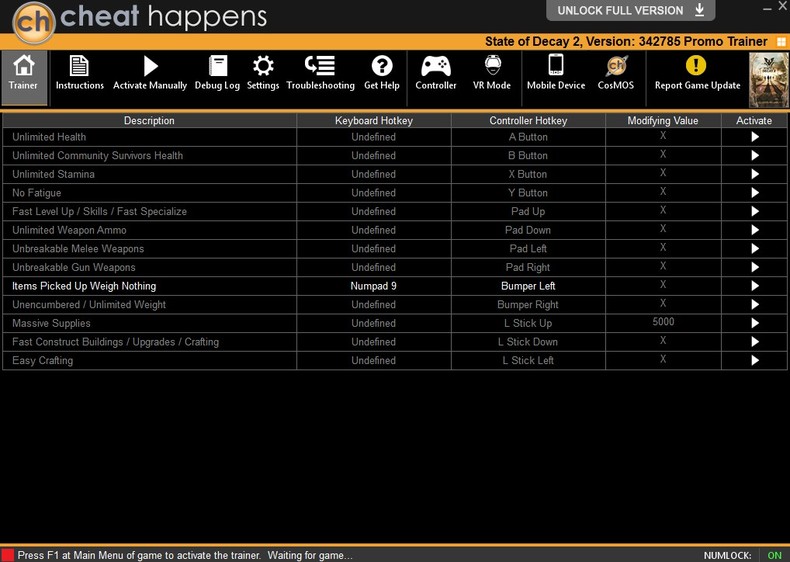Click the Y Button controller hotkey

pos(528,193)
